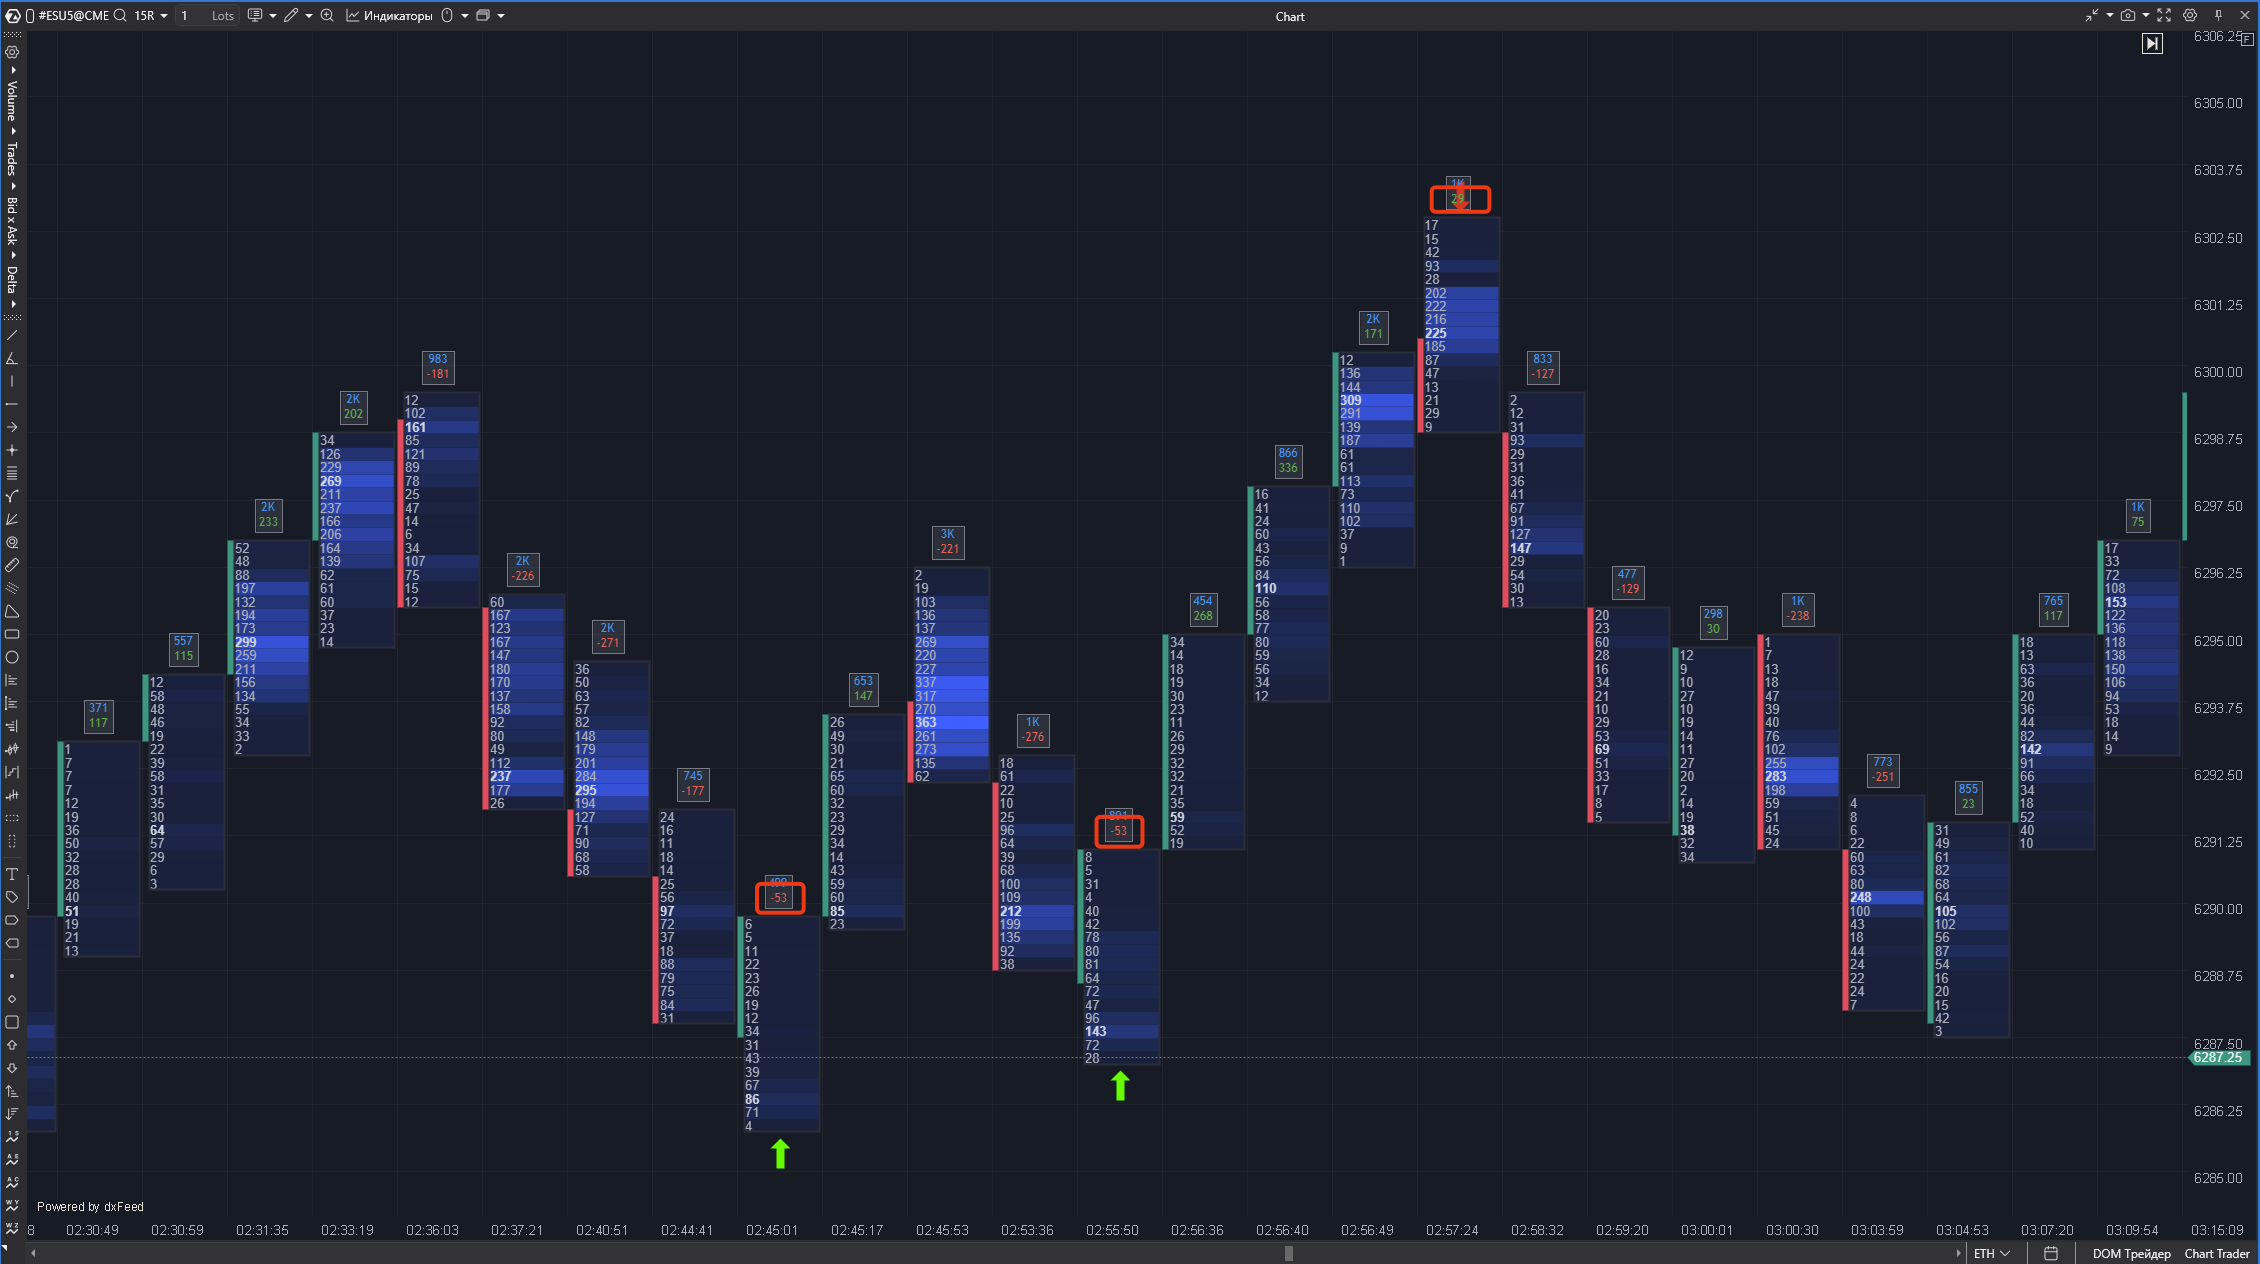This screenshot has height=1264, width=2260.
Task: Open chart settings gear icon
Action: (x=2189, y=15)
